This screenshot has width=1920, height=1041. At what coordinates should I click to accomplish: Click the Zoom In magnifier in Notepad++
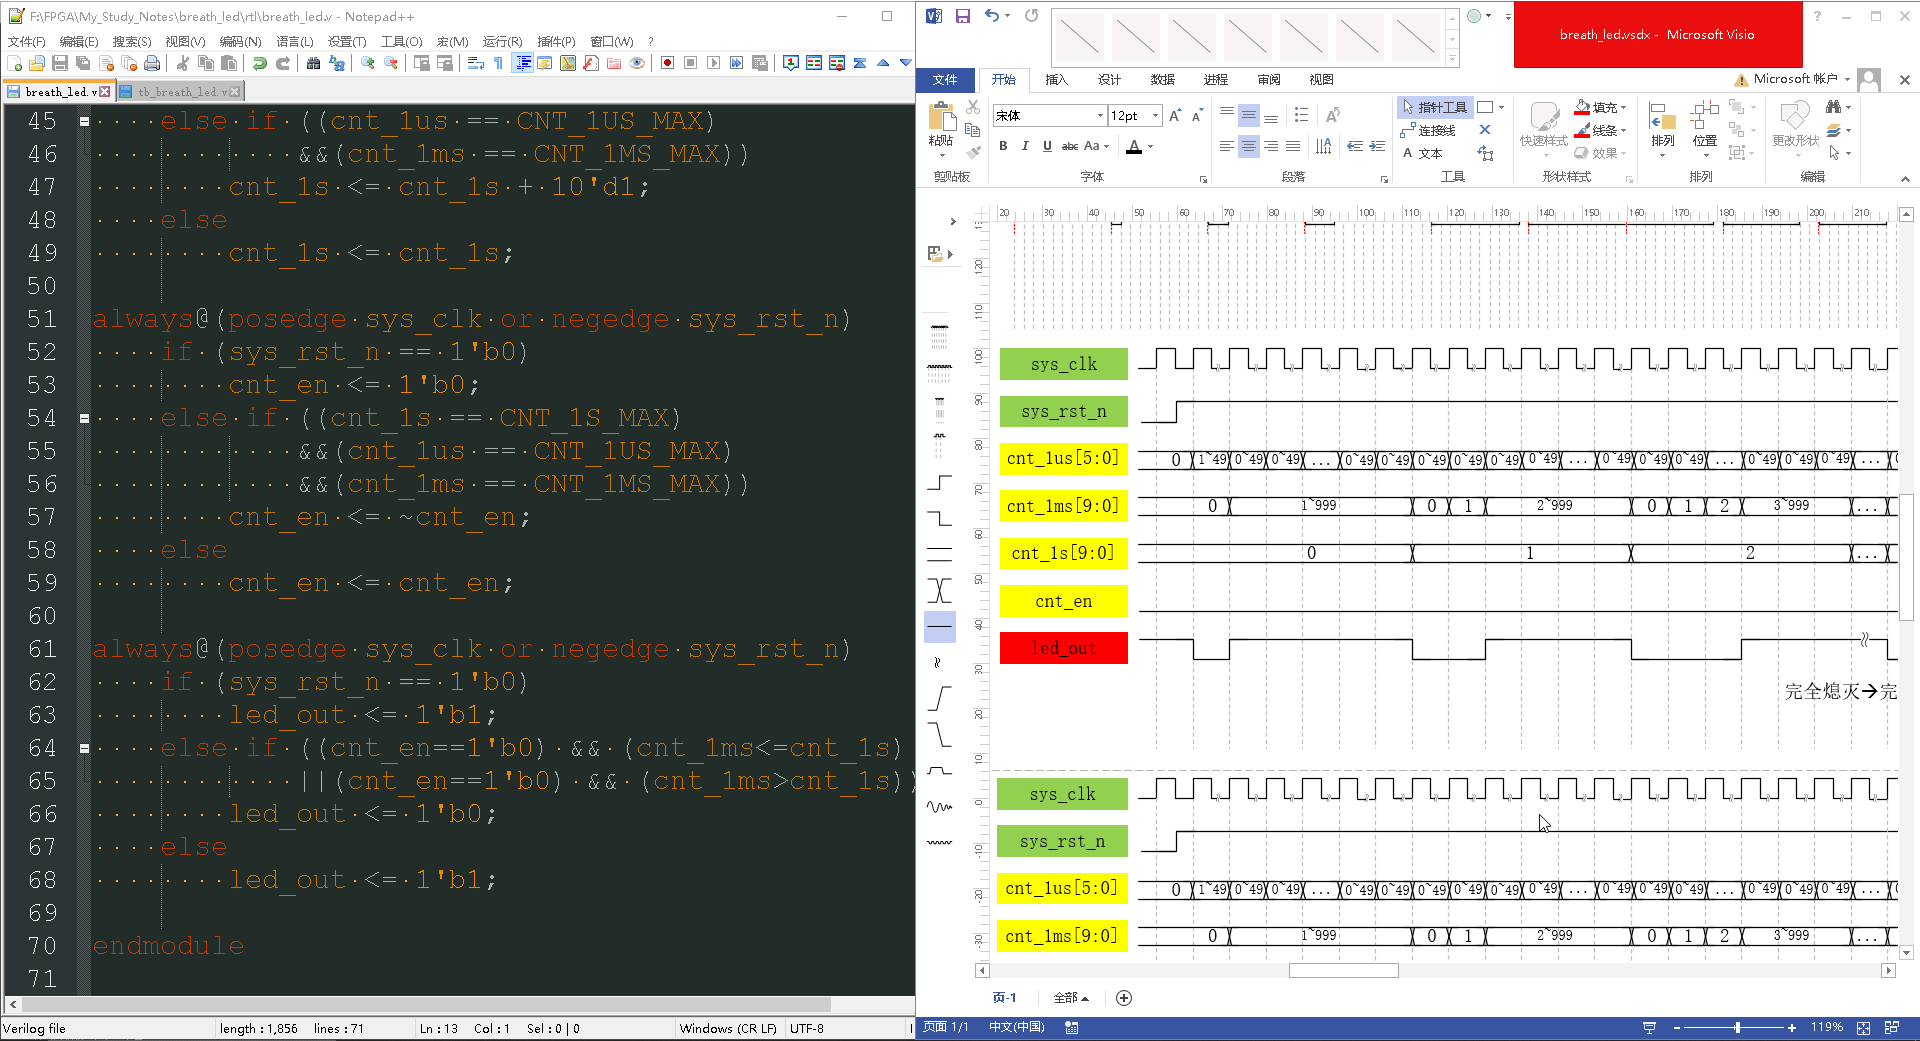click(x=368, y=63)
